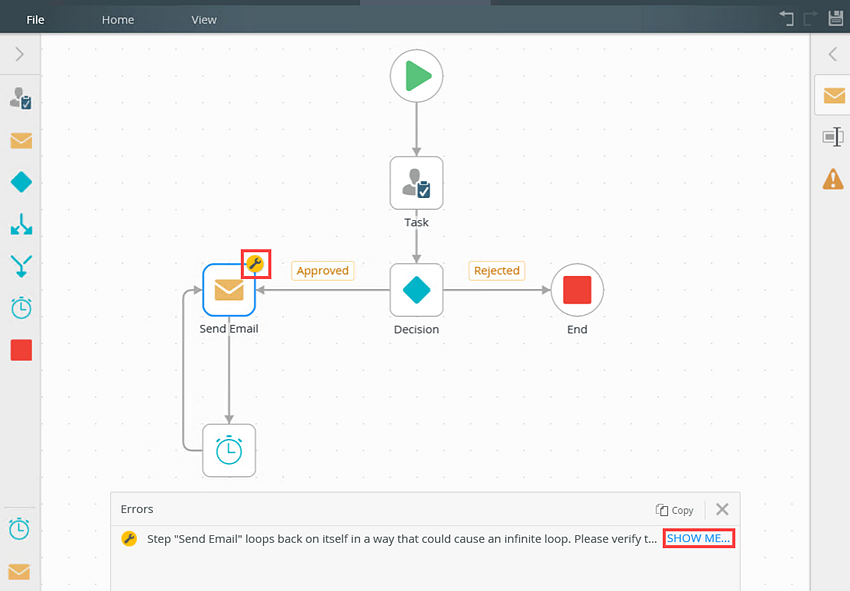Open Errors warning tab in right panel
Screen dimensions: 850x591
coord(833,179)
